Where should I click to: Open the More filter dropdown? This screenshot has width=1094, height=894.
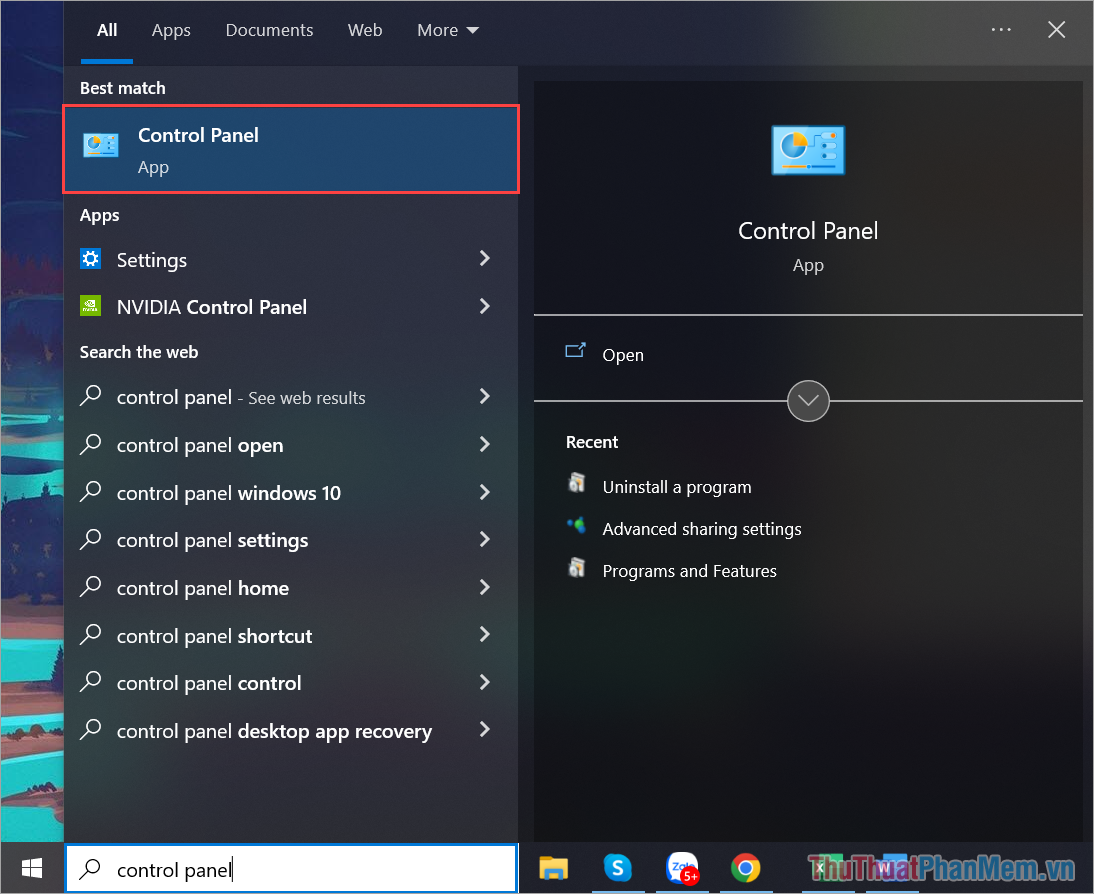(448, 30)
